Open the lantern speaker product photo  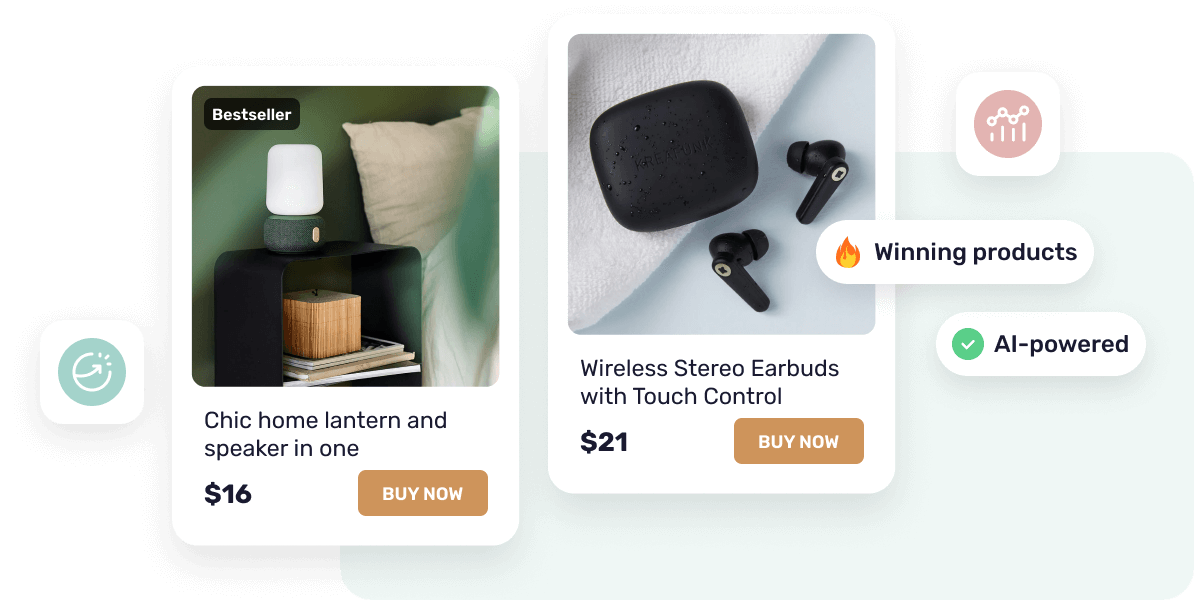[x=346, y=236]
